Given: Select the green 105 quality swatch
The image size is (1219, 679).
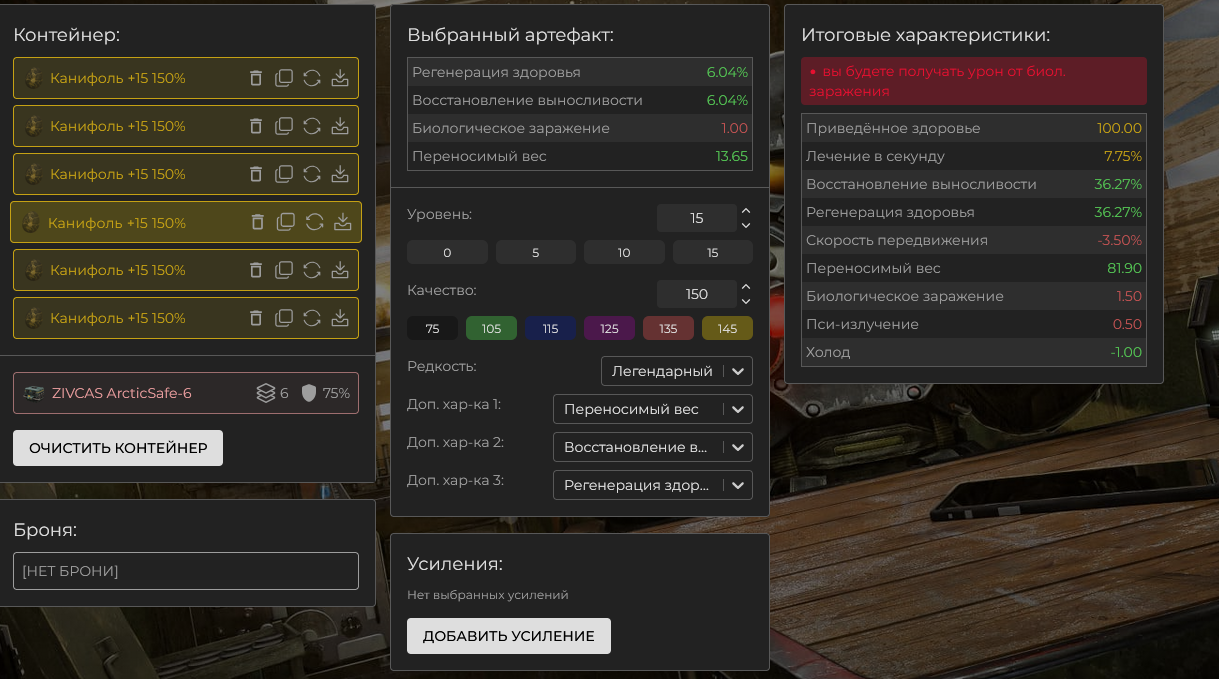Looking at the screenshot, I should point(491,328).
